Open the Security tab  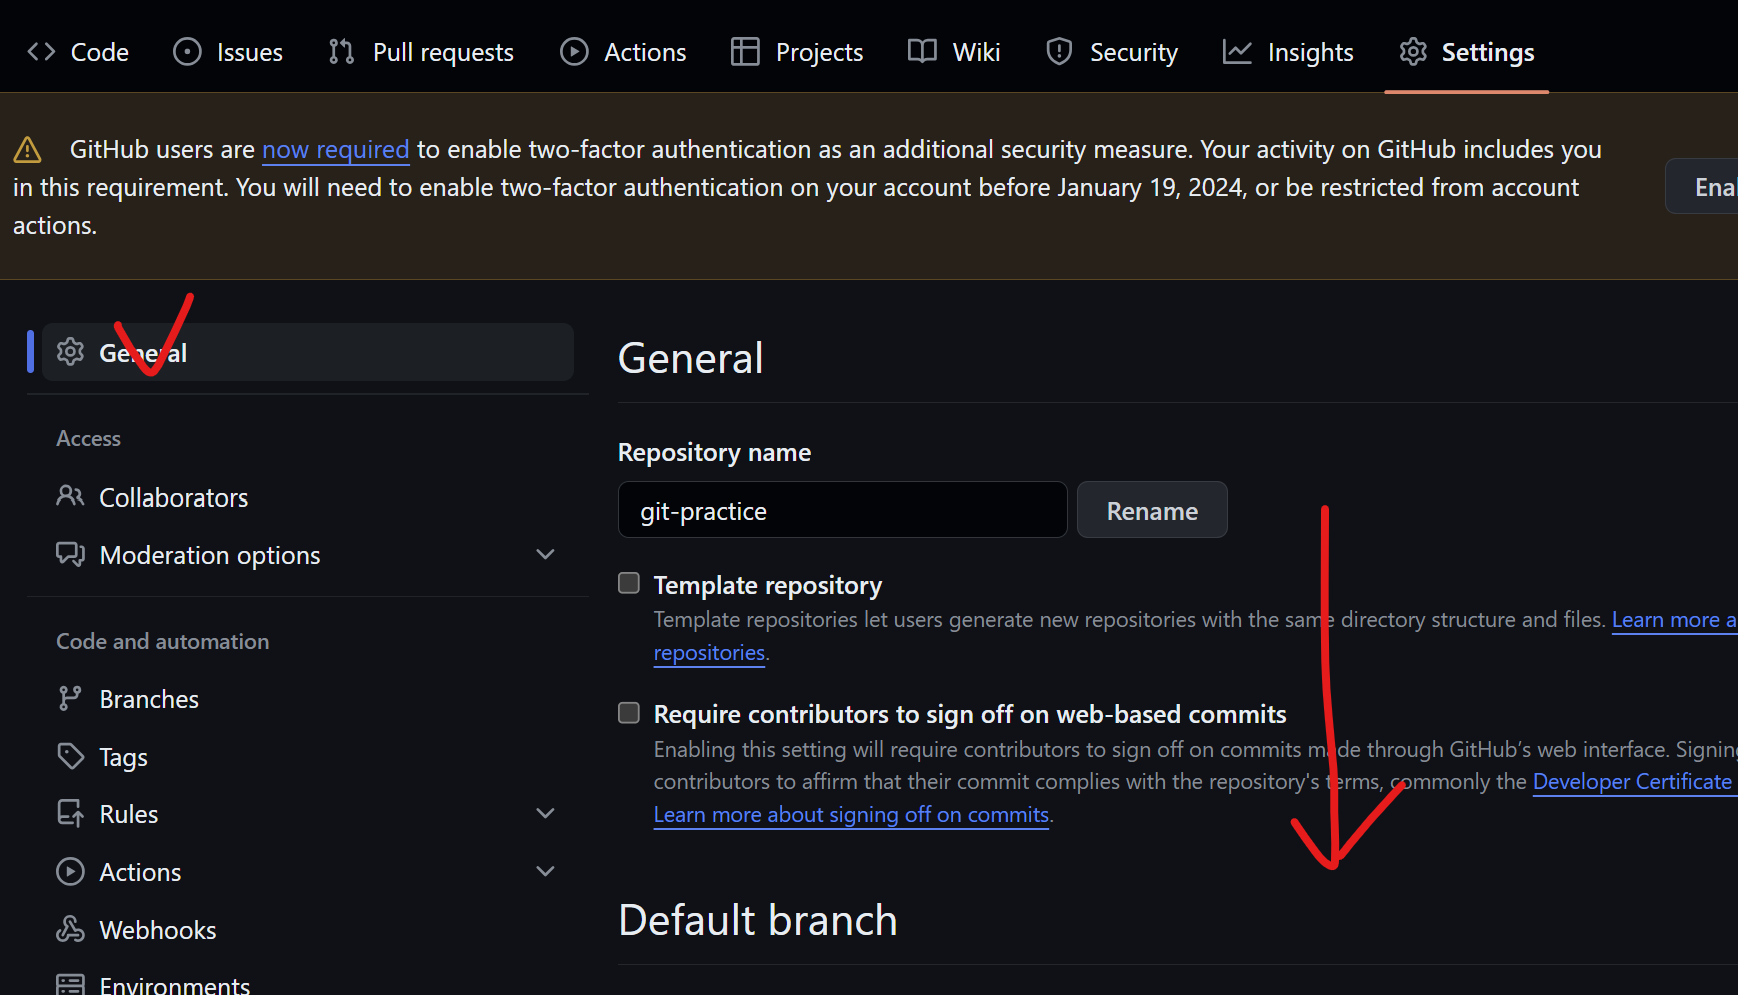pyautogui.click(x=1112, y=52)
